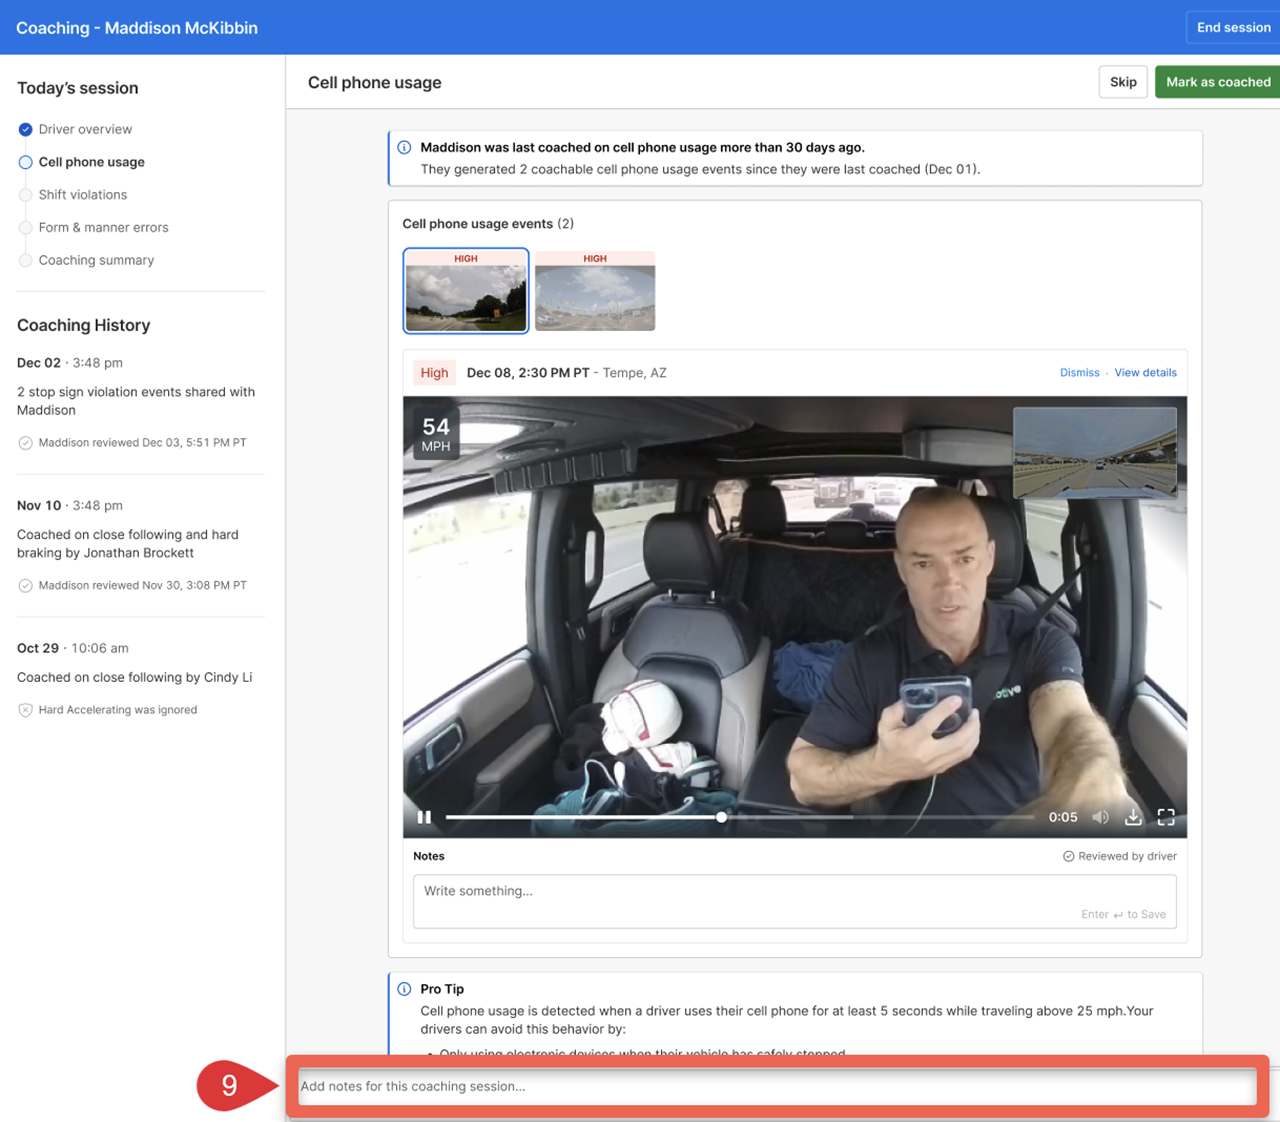1280x1122 pixels.
Task: Click the info icon beside Pro Tip
Action: coord(404,989)
